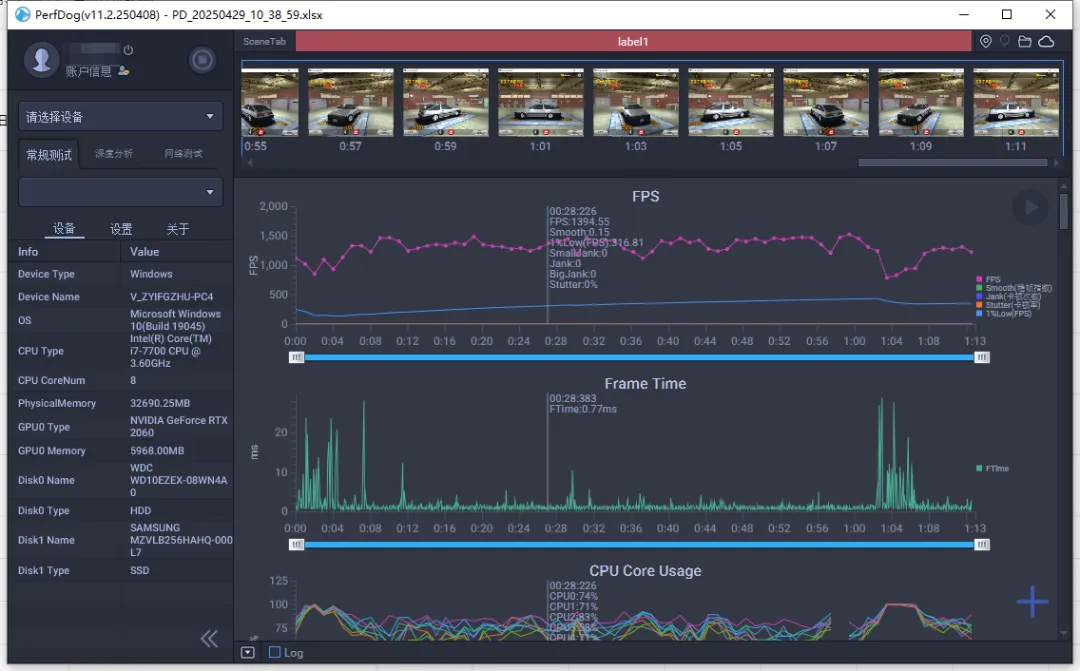This screenshot has height=671, width=1080.
Task: Select the 设备 tab
Action: pos(64,229)
